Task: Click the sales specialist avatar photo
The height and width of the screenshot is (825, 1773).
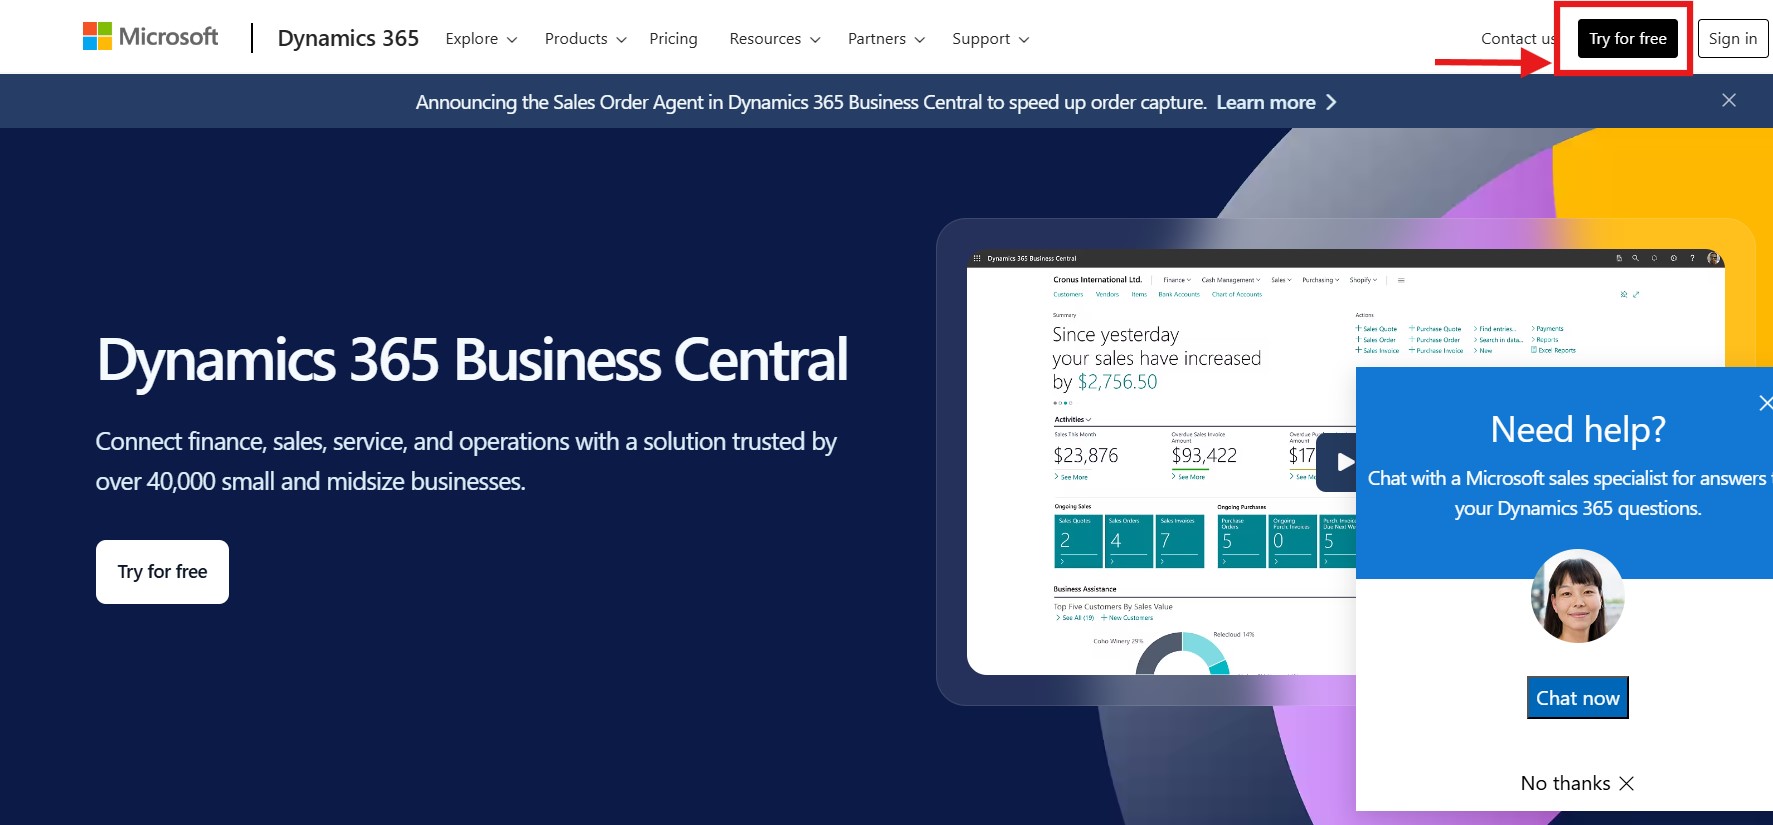Action: tap(1577, 596)
